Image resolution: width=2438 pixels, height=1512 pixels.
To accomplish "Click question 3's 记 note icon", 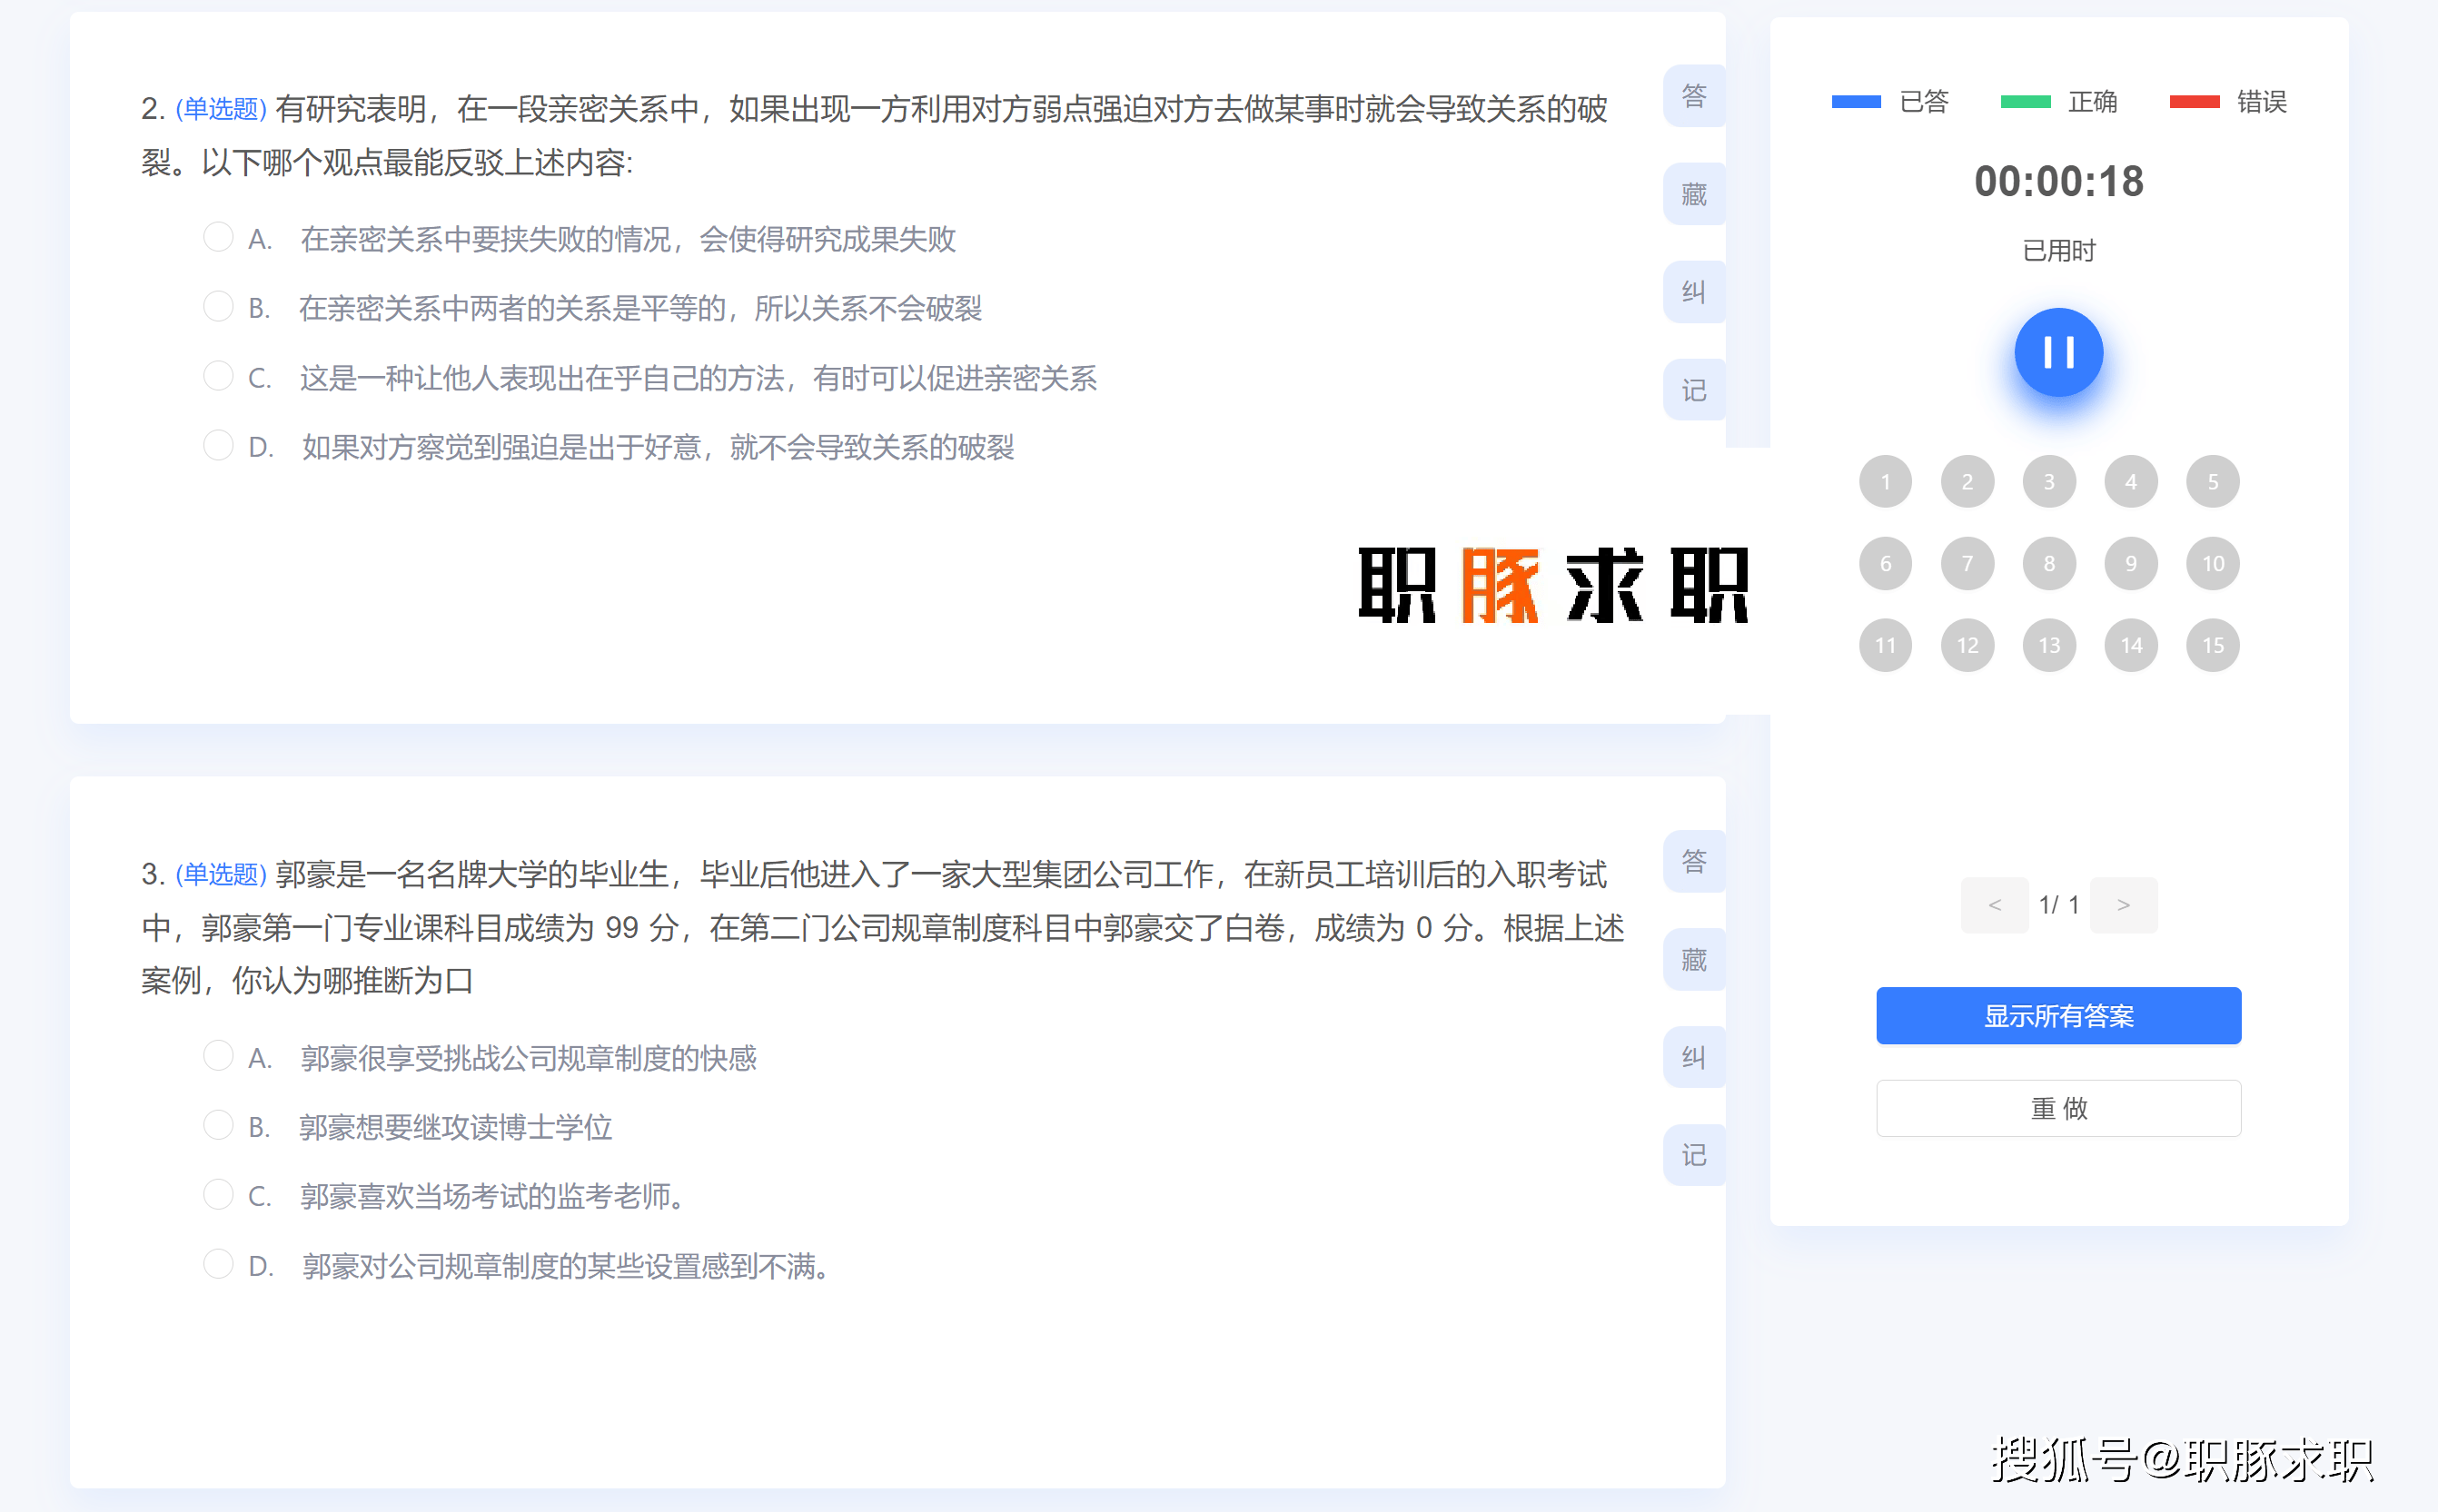I will pos(1693,1155).
